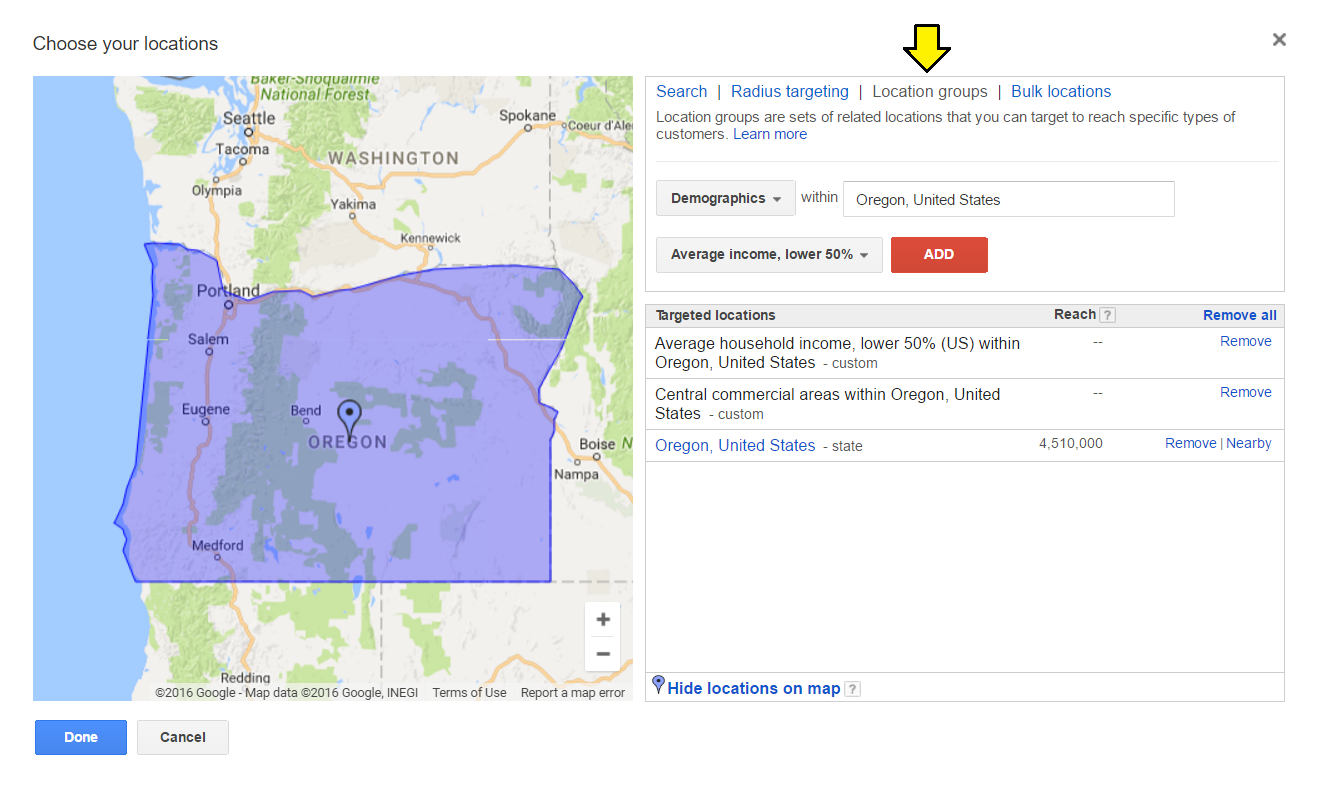This screenshot has height=788, width=1318.
Task: Click Eugene on the map
Action: (x=206, y=409)
